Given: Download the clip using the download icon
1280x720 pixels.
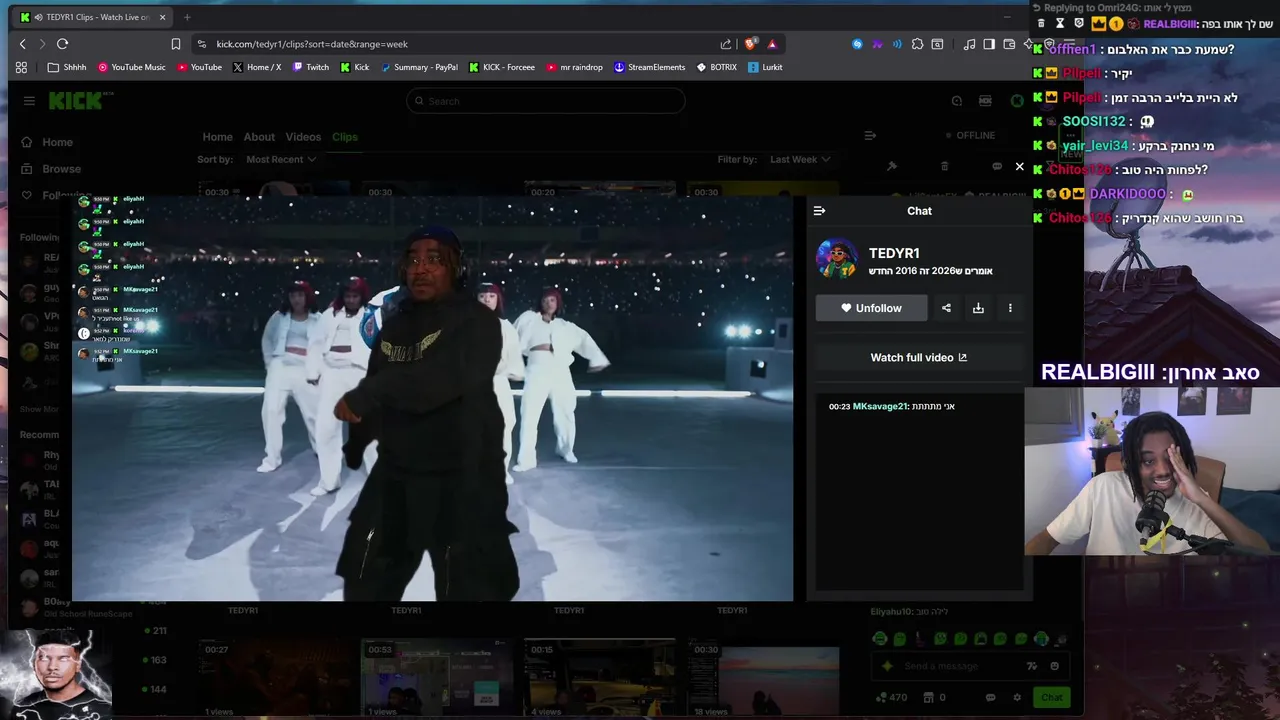Looking at the screenshot, I should point(978,308).
